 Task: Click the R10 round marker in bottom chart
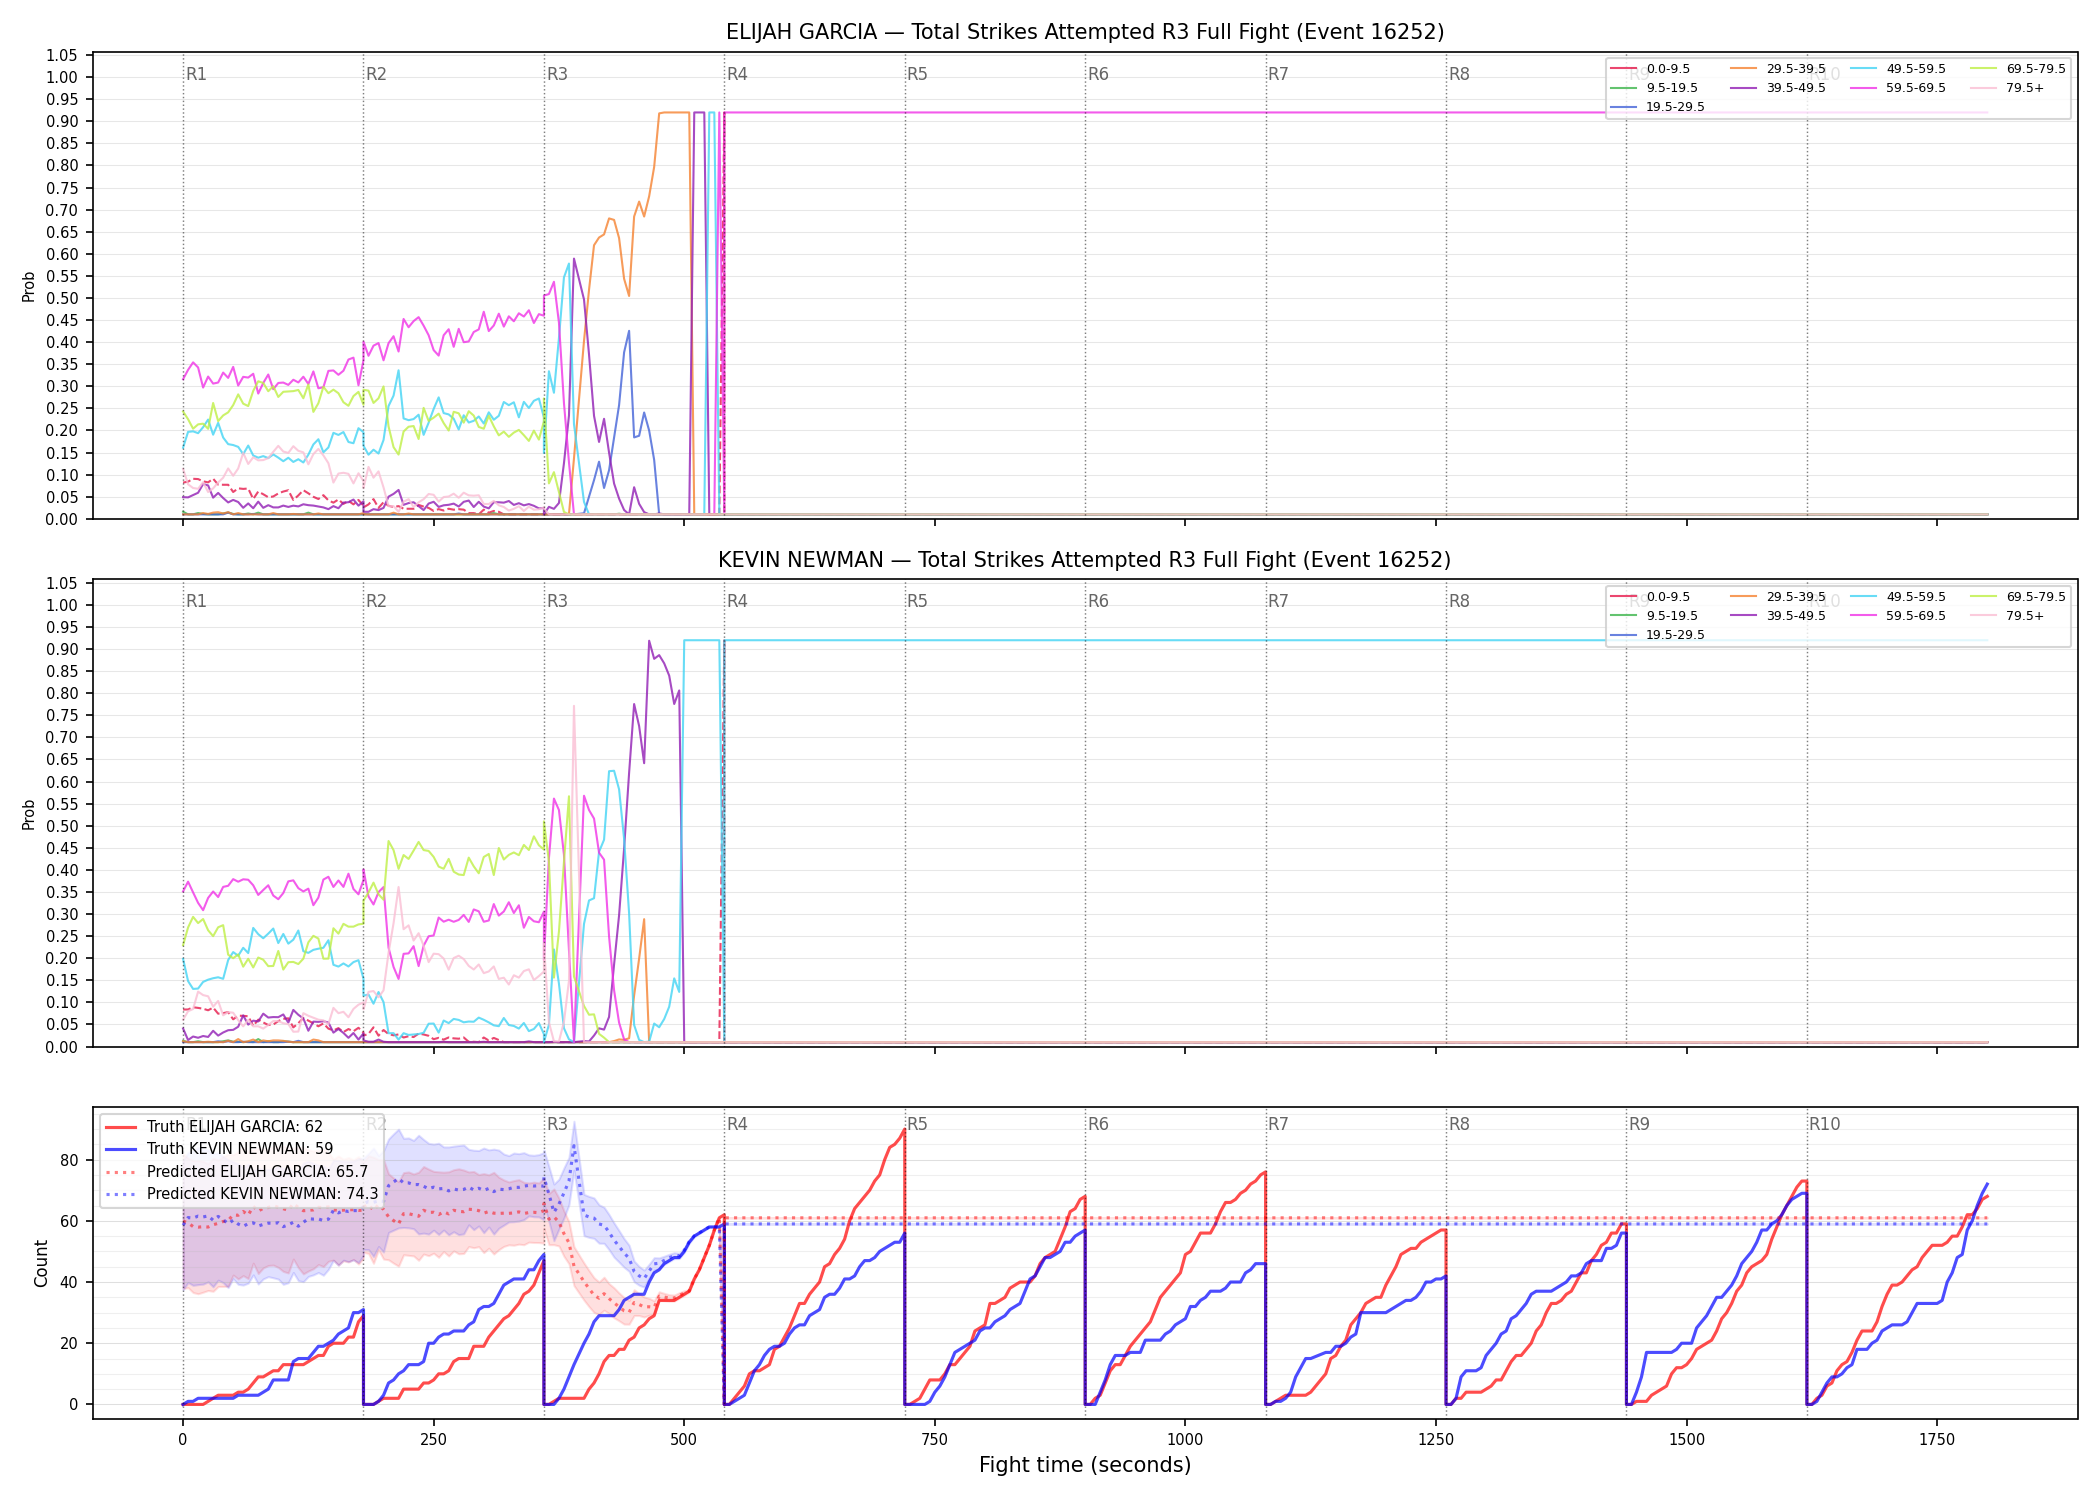point(1824,1124)
